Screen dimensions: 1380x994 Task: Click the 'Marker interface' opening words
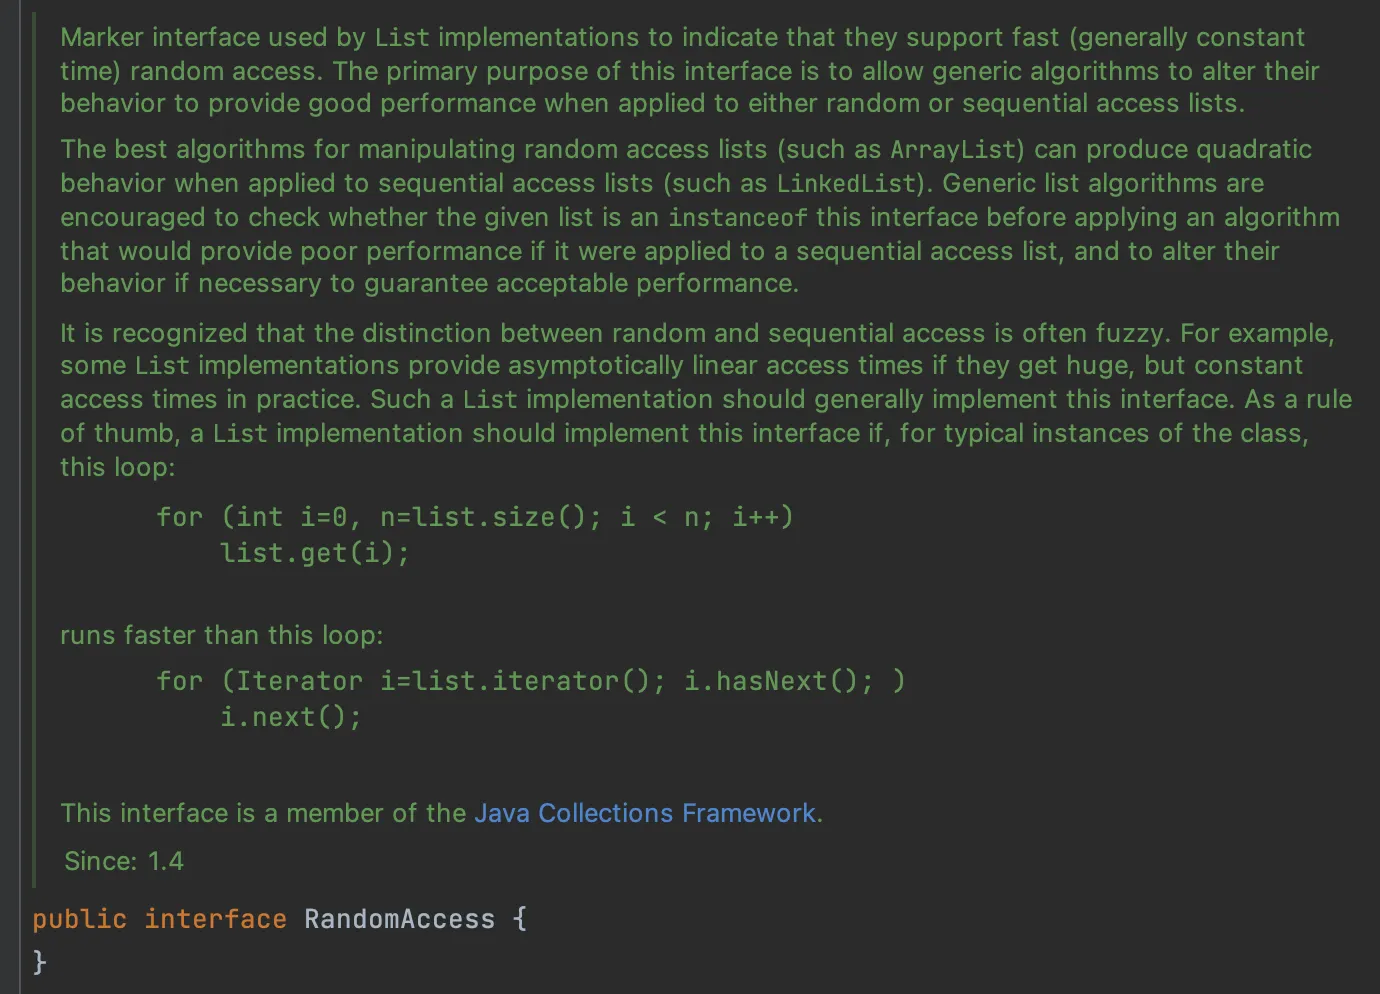pos(160,37)
